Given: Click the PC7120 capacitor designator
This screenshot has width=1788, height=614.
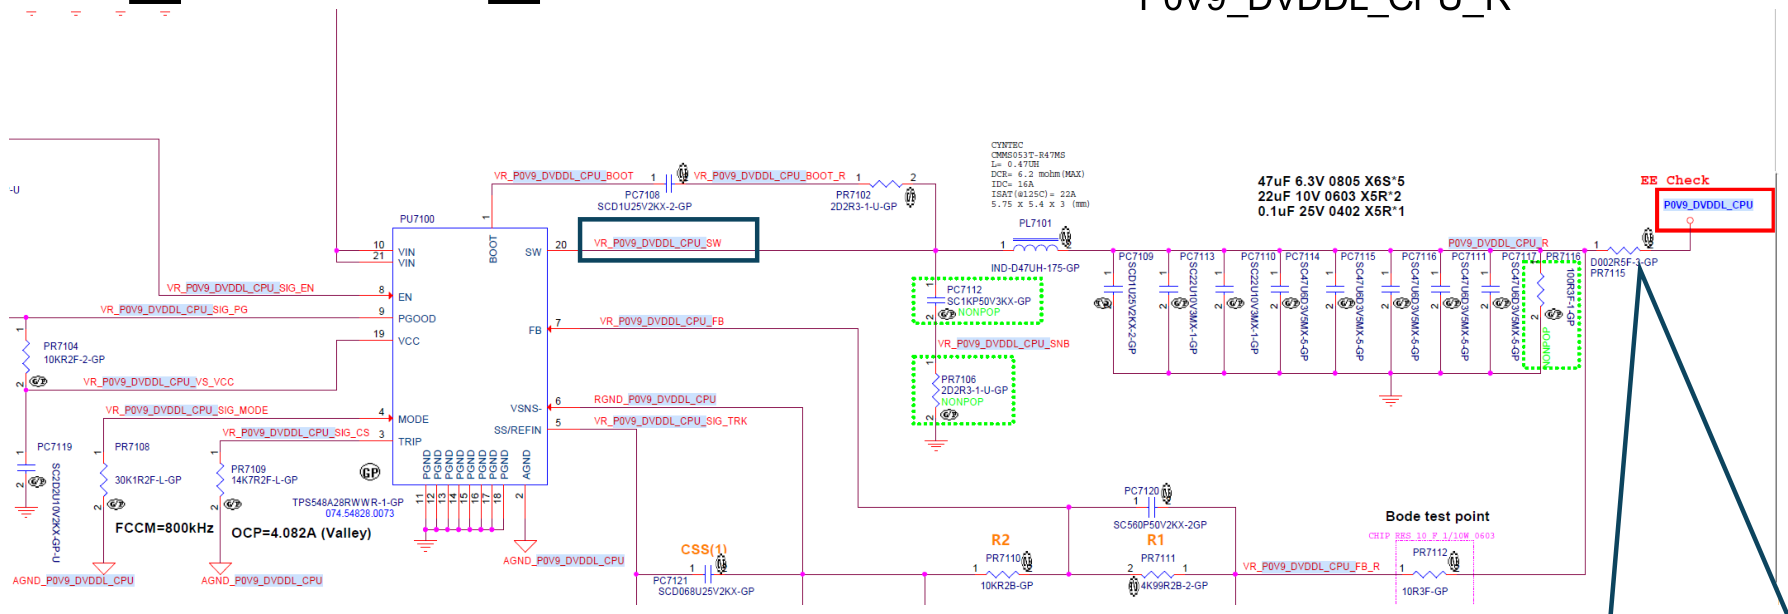Looking at the screenshot, I should coord(1141,491).
